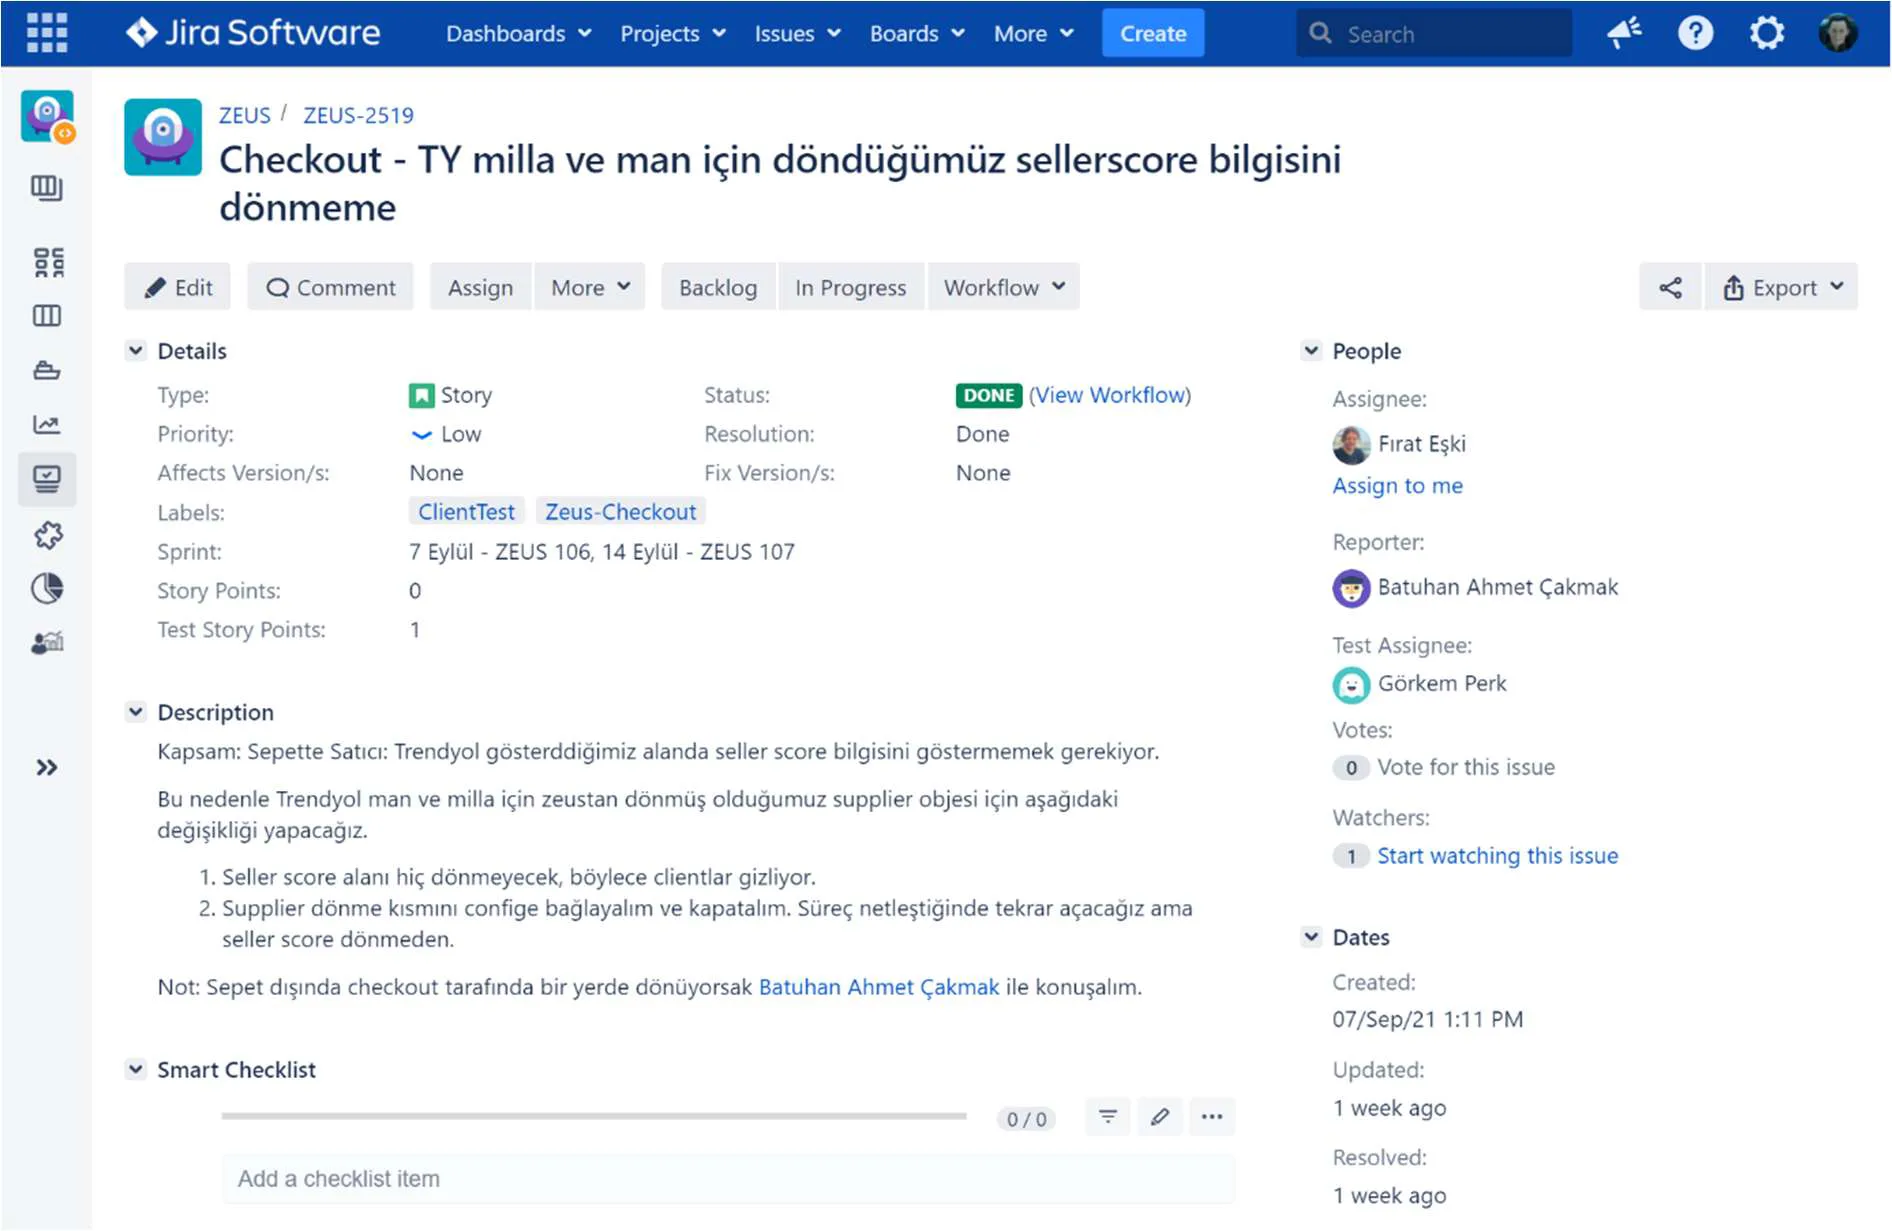Click the Search field
The width and height of the screenshot is (1892, 1231).
(1433, 34)
